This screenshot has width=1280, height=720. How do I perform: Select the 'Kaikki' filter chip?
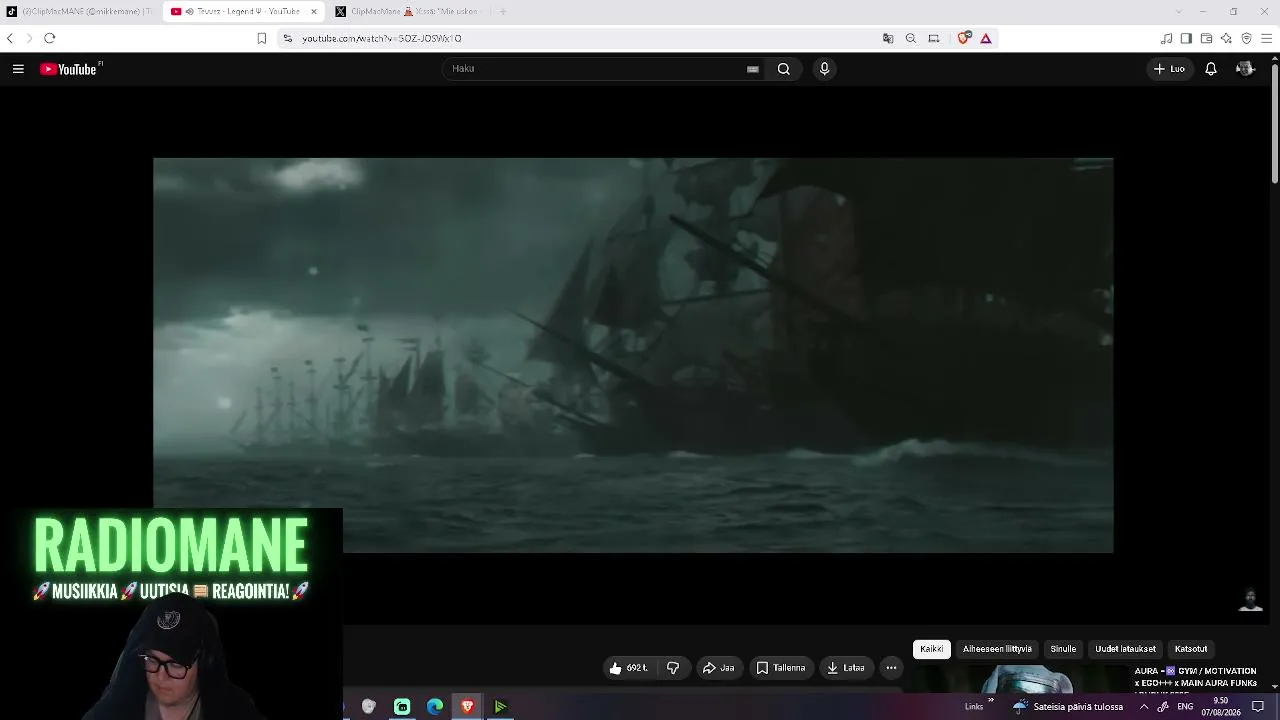pos(932,649)
